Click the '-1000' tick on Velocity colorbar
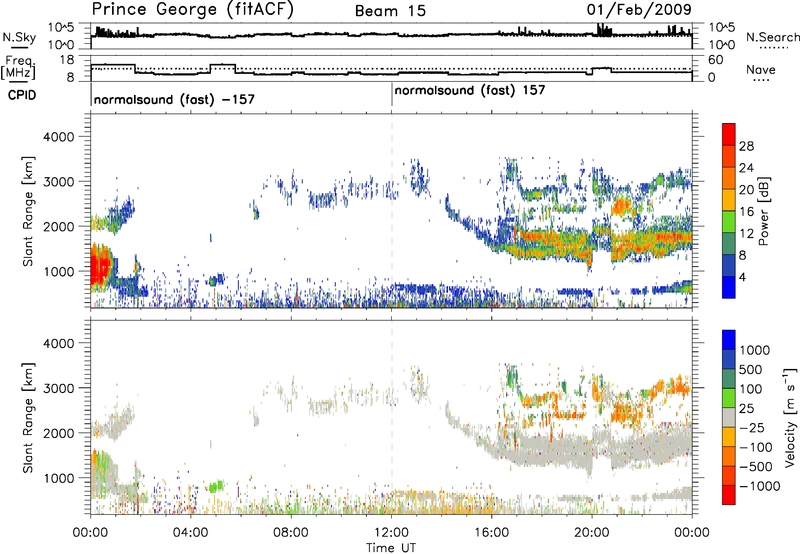The image size is (800, 554). 760,486
